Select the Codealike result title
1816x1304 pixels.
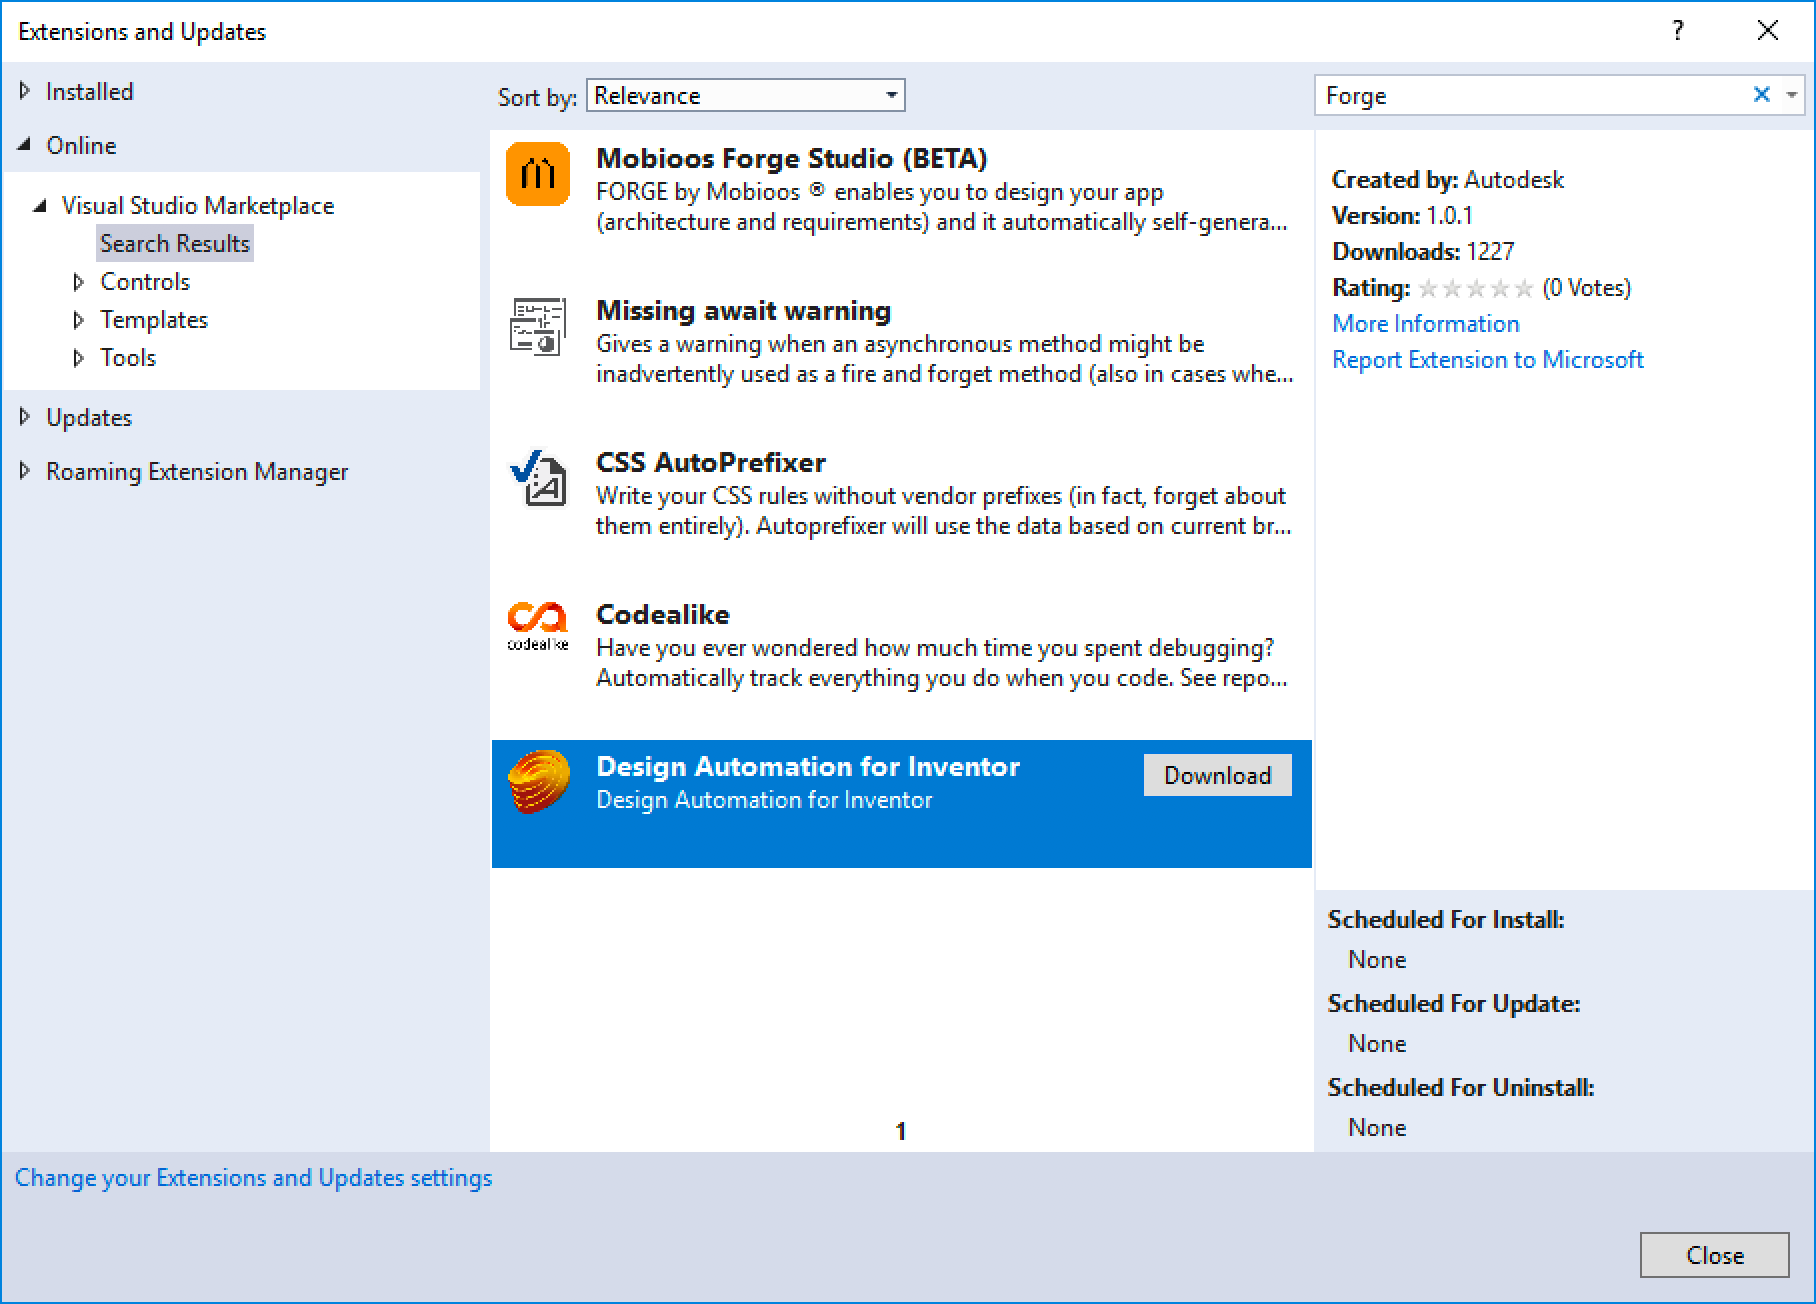pyautogui.click(x=663, y=614)
